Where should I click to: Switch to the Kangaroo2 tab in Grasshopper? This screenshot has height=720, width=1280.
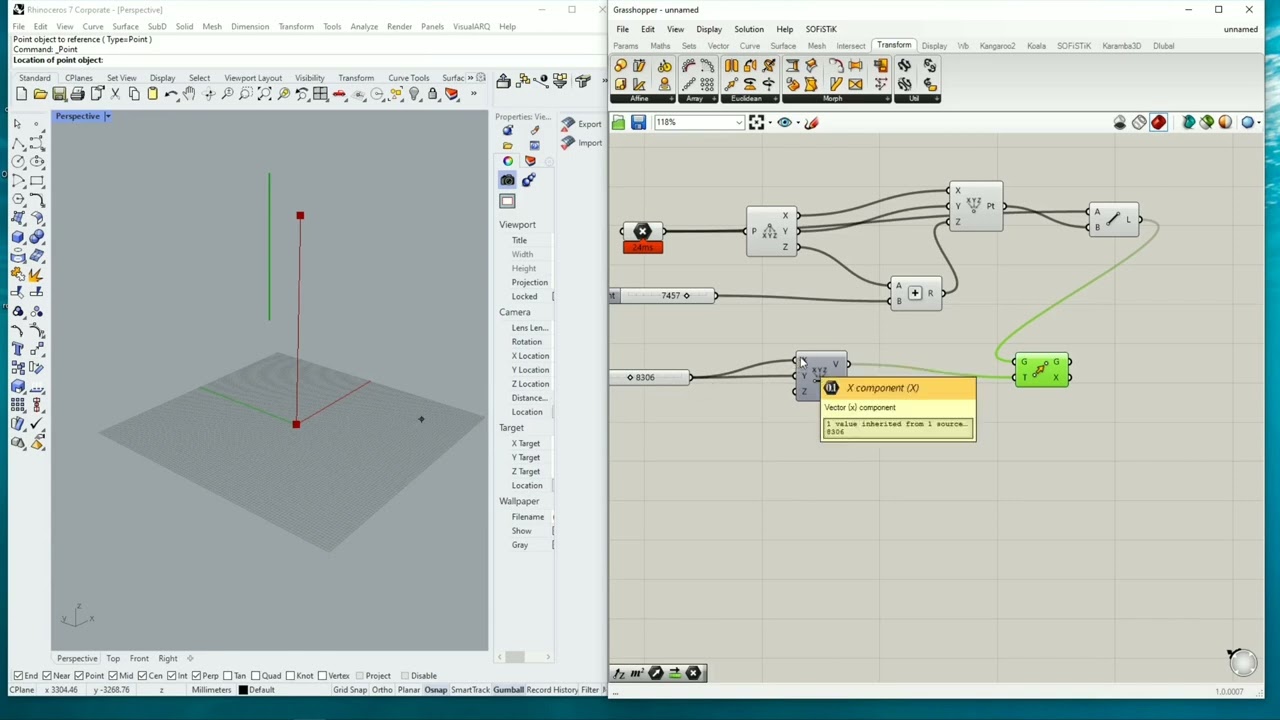click(x=997, y=46)
